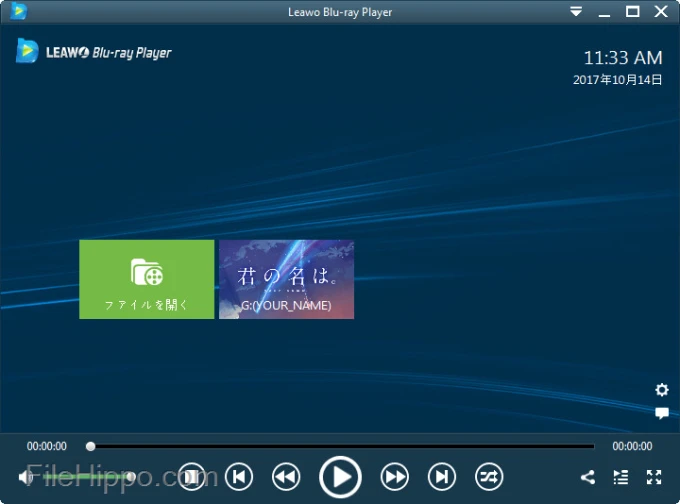Viewport: 680px width, 504px height.
Task: Mute the audio via speaker icon
Action: point(26,477)
